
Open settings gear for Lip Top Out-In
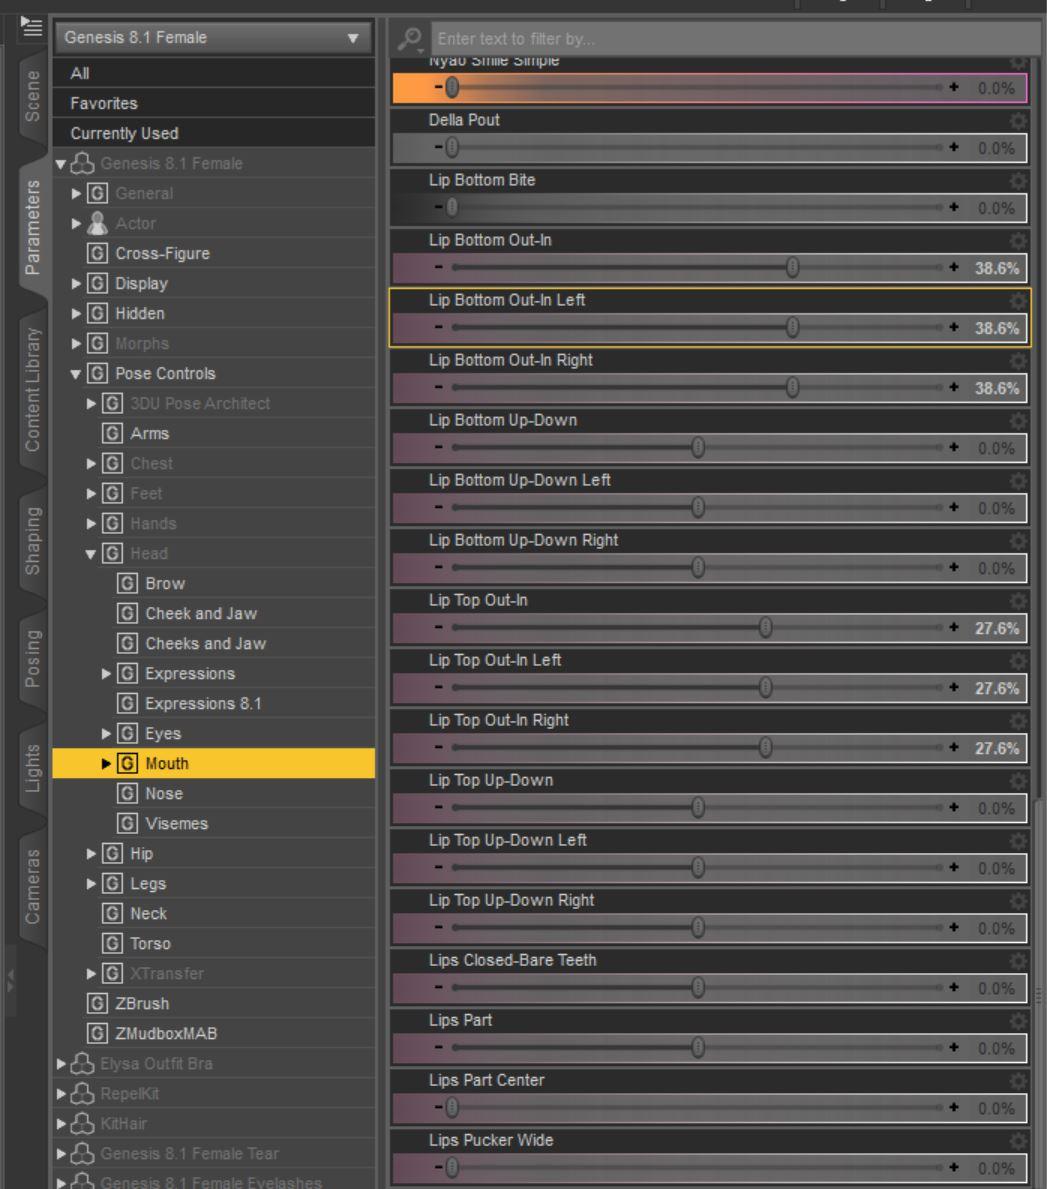(1017, 601)
